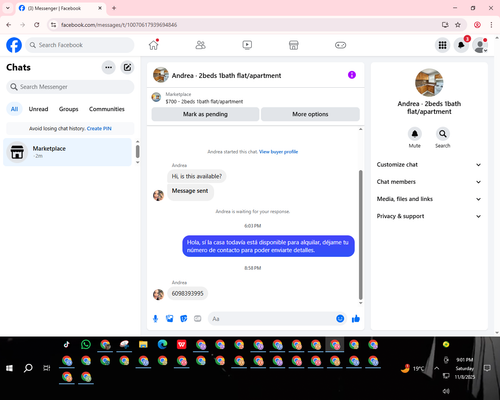Open the Marketplace icon in top navigation

(294, 45)
